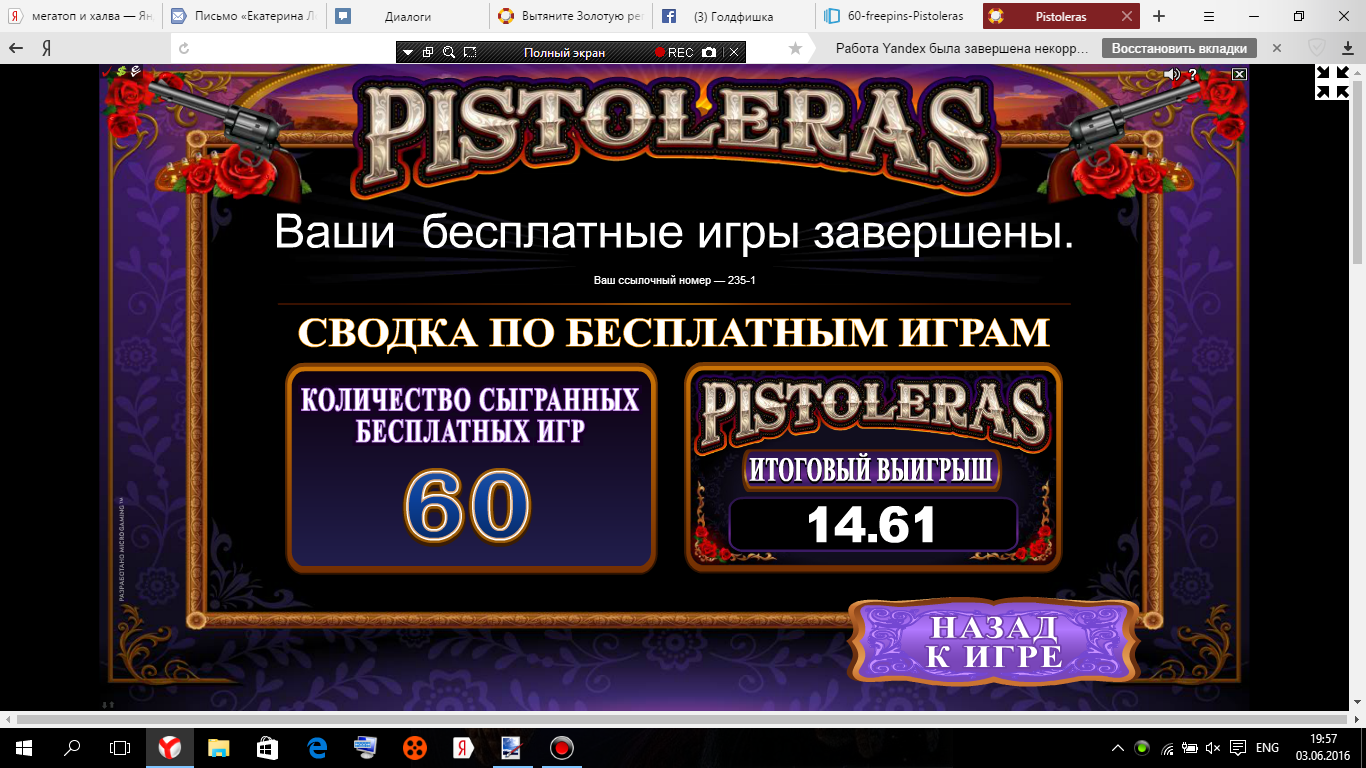Switch to the мегатоп и халва tab
This screenshot has width=1366, height=768.
81,16
